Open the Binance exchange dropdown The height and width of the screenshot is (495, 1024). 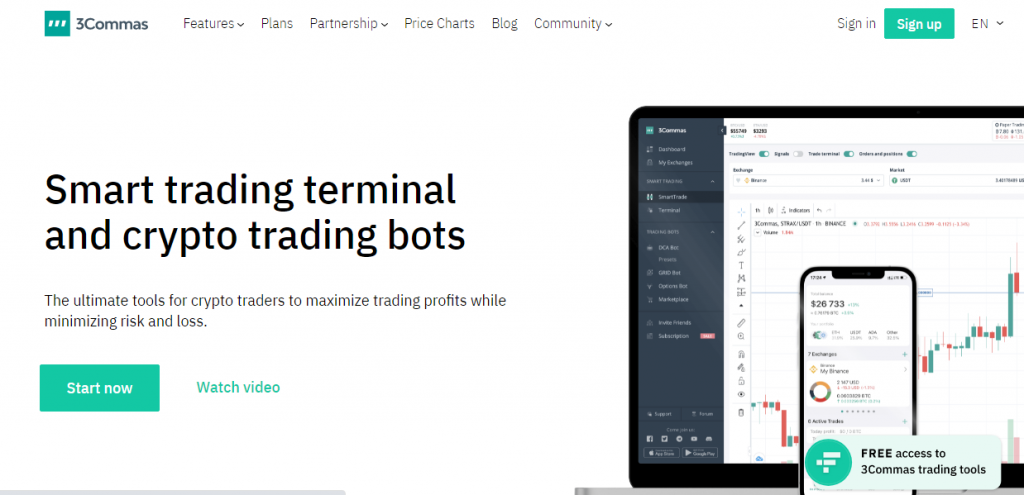809,180
